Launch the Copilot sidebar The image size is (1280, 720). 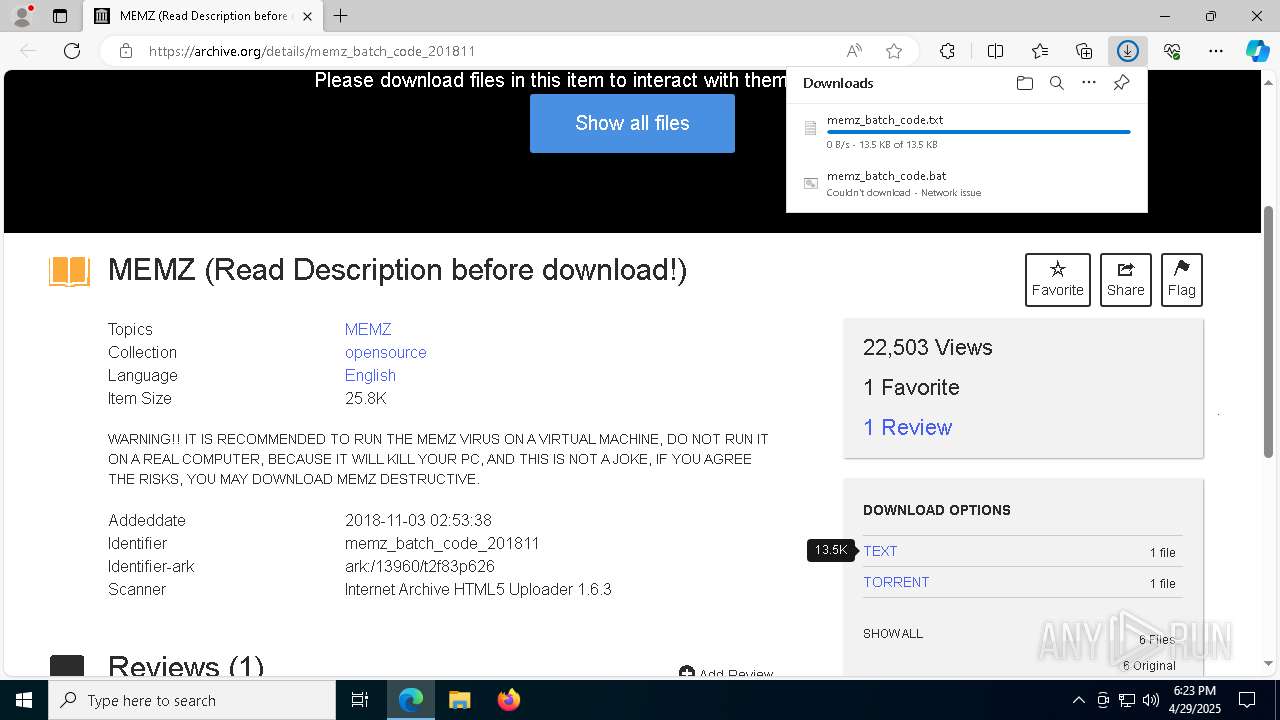click(1258, 51)
